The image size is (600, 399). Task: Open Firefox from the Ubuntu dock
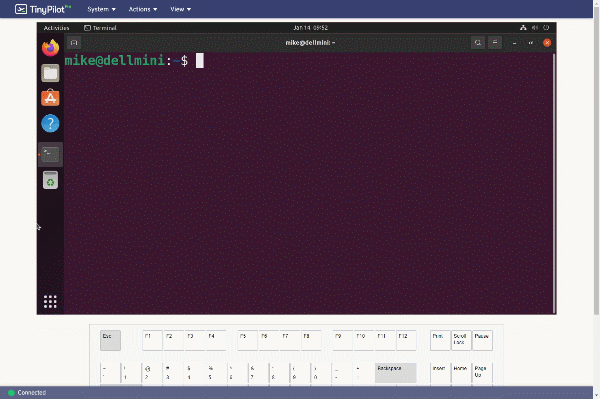point(51,48)
